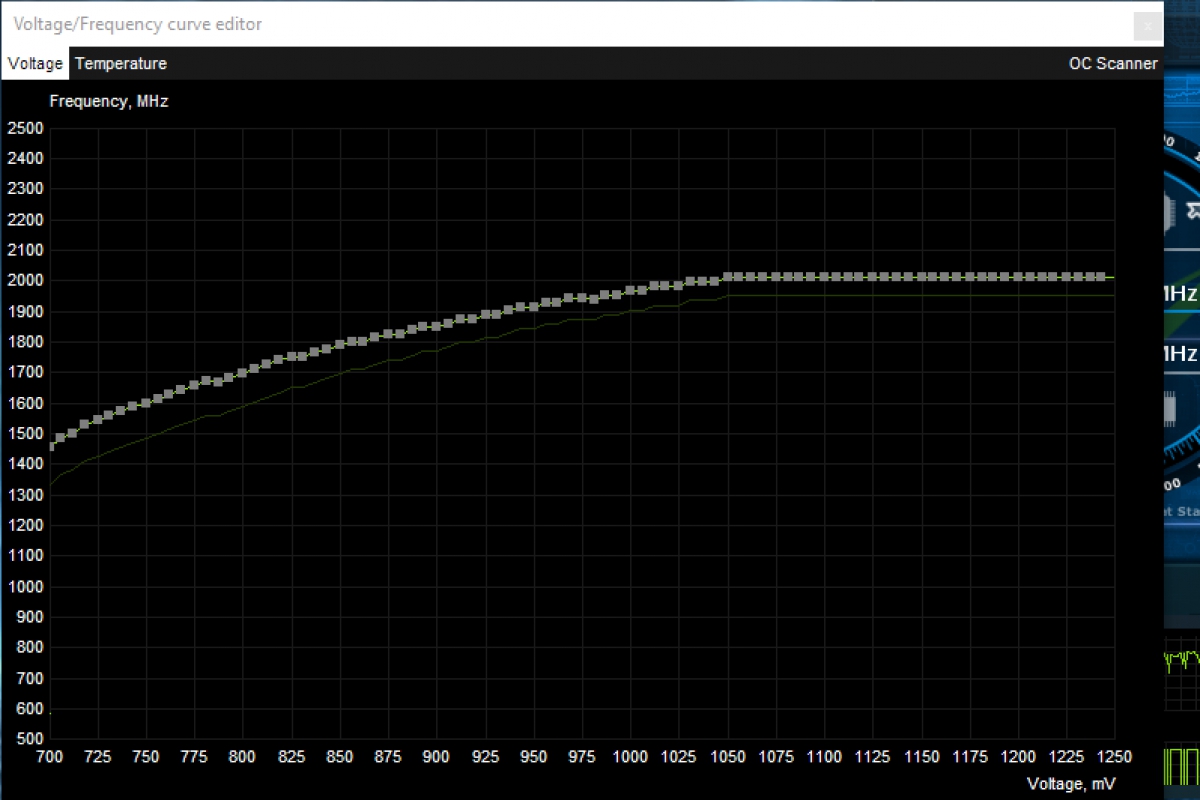Select the Voltage tab
The height and width of the screenshot is (800, 1200).
click(x=34, y=63)
